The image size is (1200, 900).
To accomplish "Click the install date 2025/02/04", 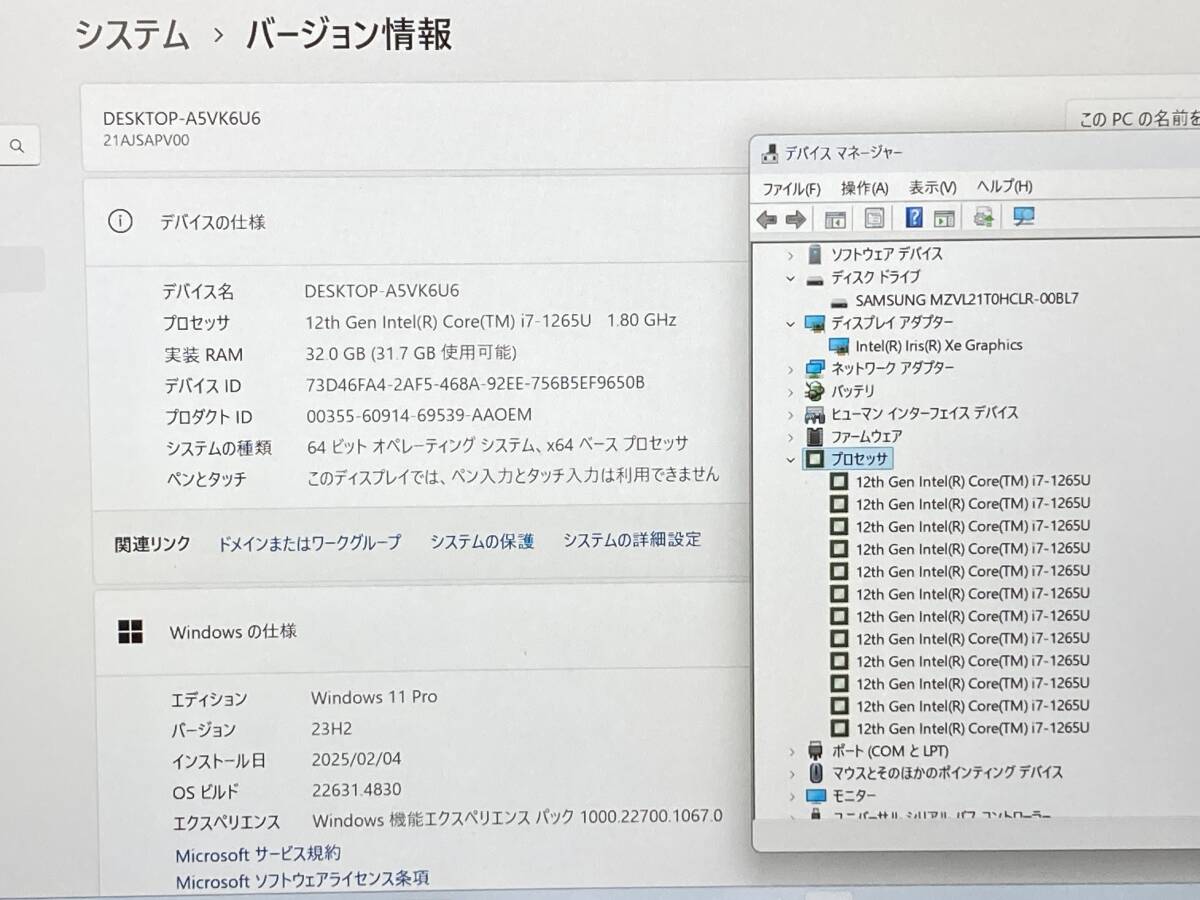I will pyautogui.click(x=357, y=759).
